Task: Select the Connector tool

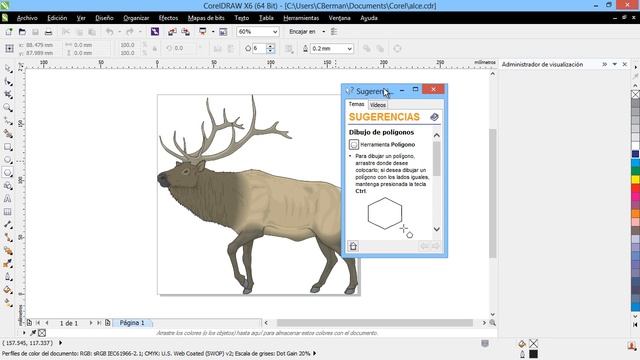Action: 8,238
